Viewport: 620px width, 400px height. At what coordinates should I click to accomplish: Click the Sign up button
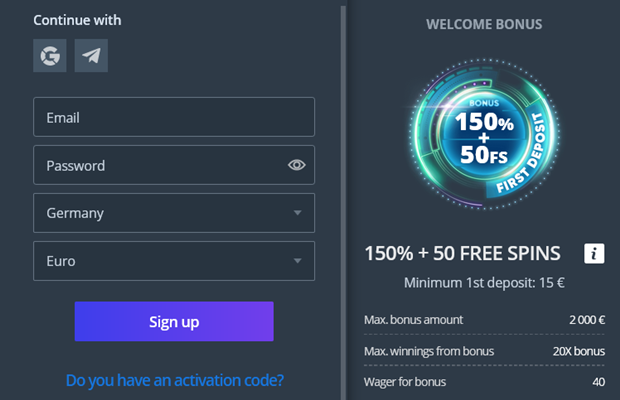pyautogui.click(x=174, y=321)
